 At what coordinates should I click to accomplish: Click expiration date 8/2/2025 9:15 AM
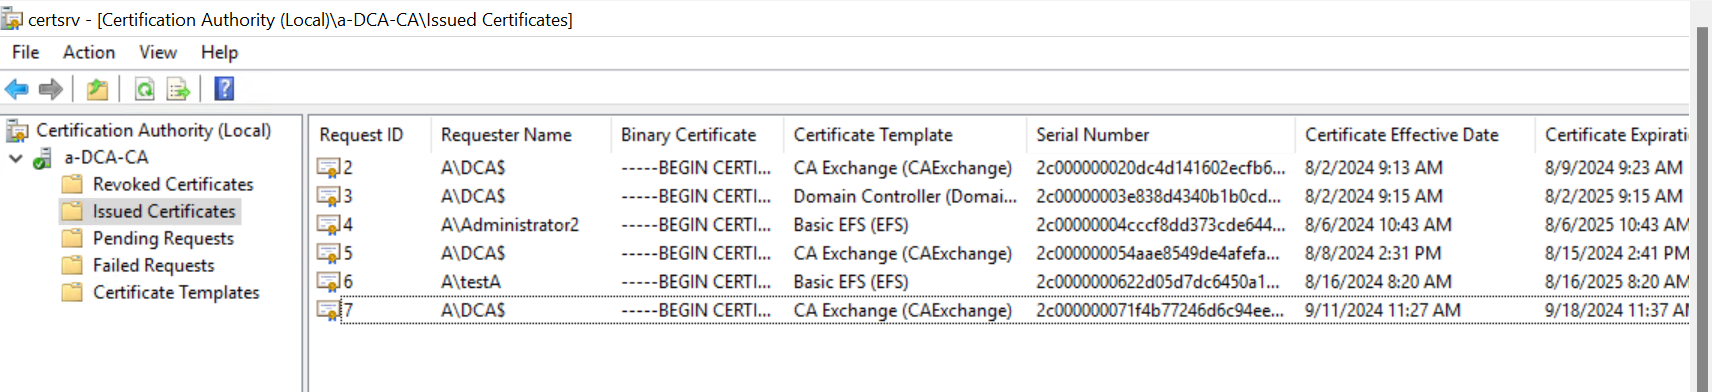tap(1614, 197)
